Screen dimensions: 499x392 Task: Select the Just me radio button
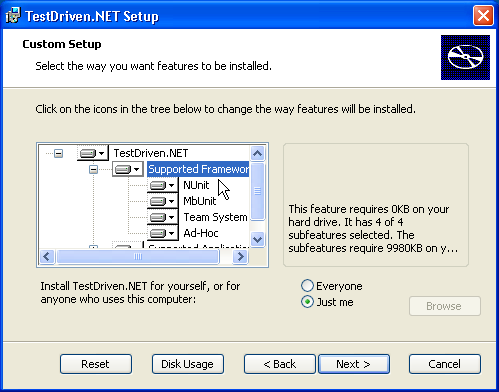pos(307,302)
